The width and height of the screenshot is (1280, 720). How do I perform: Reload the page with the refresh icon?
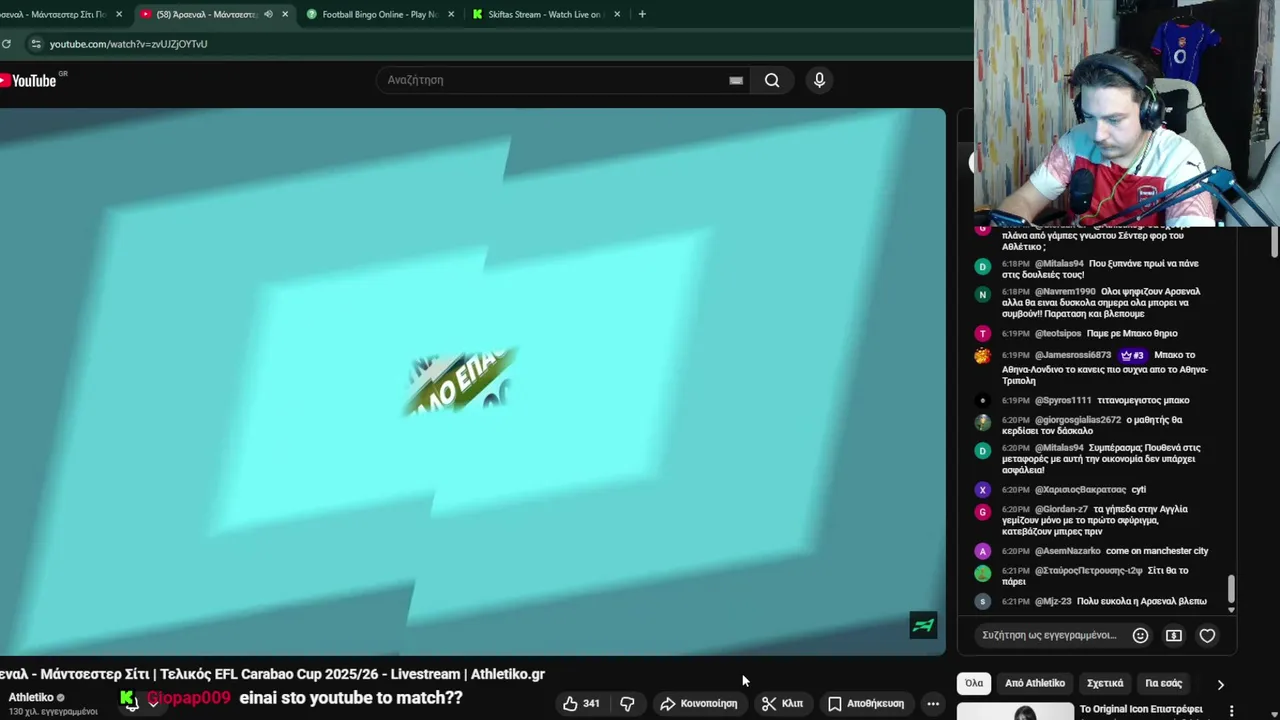point(7,44)
